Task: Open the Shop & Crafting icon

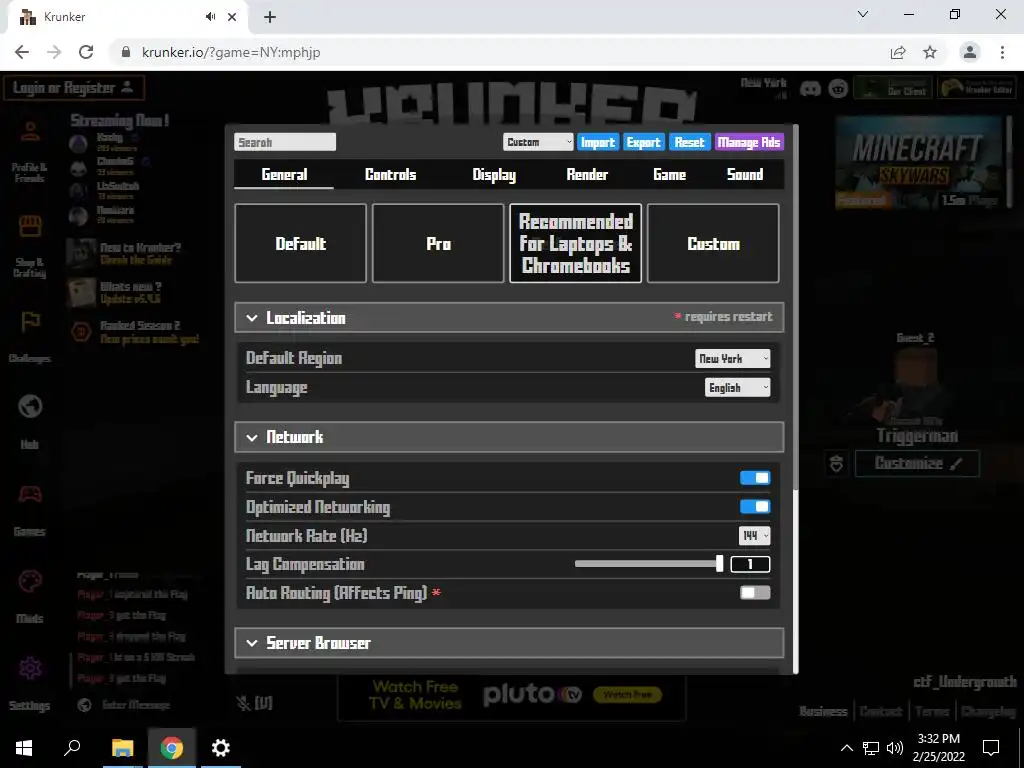Action: tap(30, 226)
